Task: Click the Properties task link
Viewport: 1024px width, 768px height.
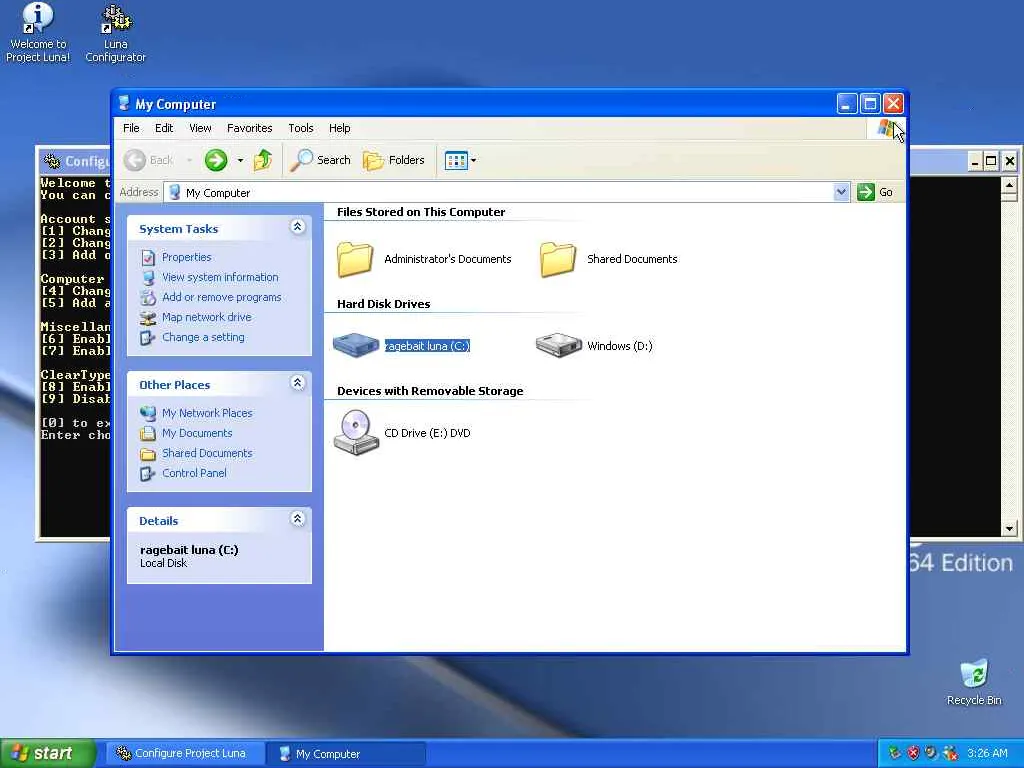Action: [x=187, y=257]
